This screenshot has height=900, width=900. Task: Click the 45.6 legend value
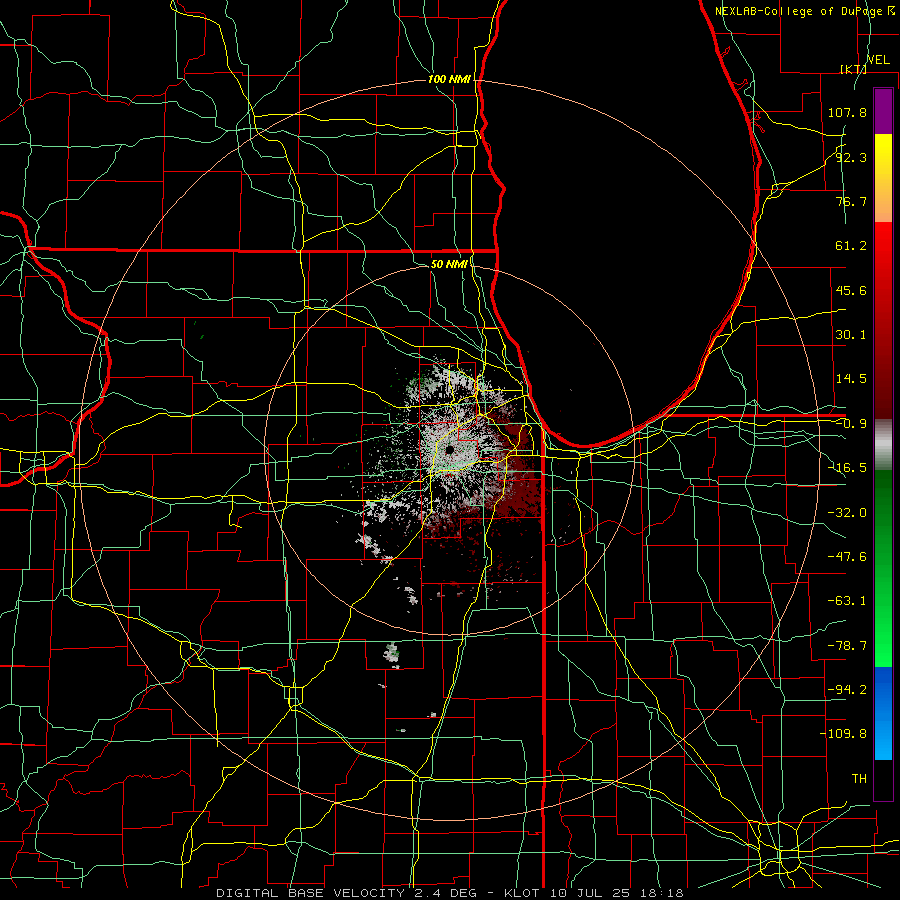coord(851,290)
